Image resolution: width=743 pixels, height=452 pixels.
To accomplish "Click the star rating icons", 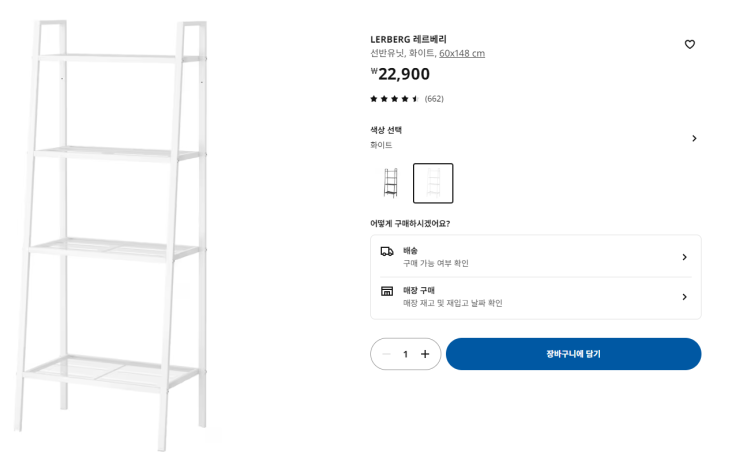I will [394, 99].
